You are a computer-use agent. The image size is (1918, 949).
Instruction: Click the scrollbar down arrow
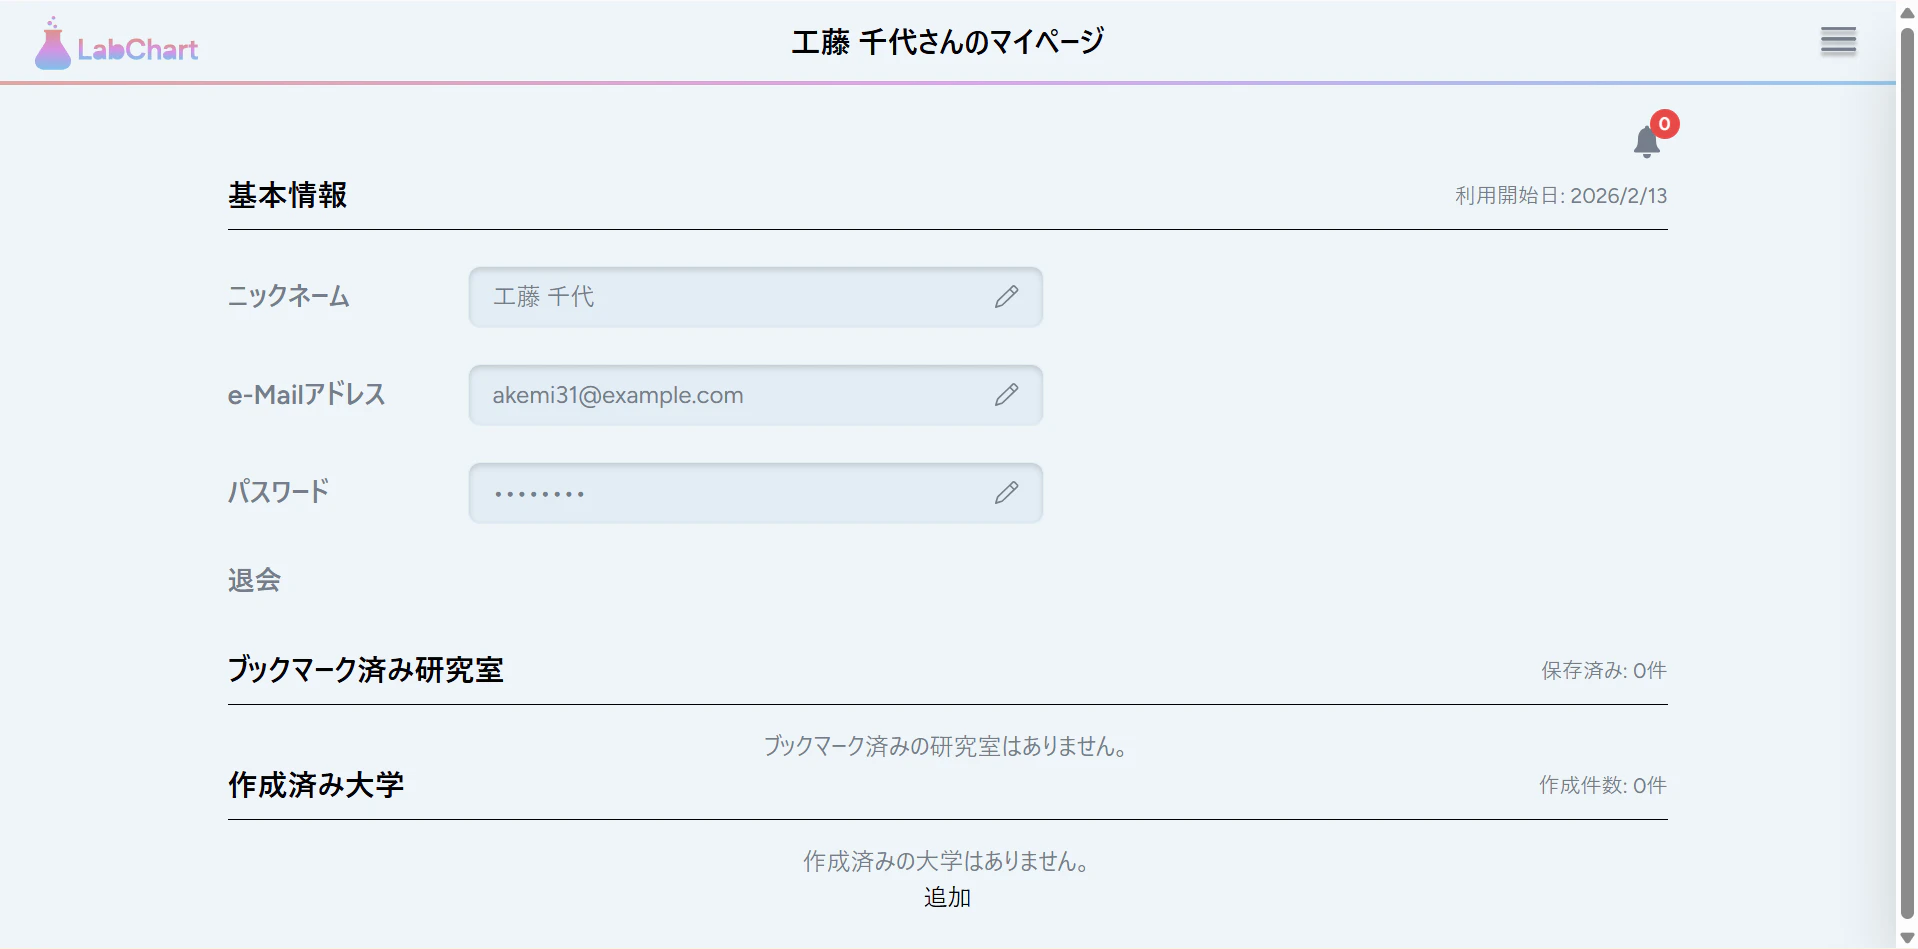pos(1907,938)
